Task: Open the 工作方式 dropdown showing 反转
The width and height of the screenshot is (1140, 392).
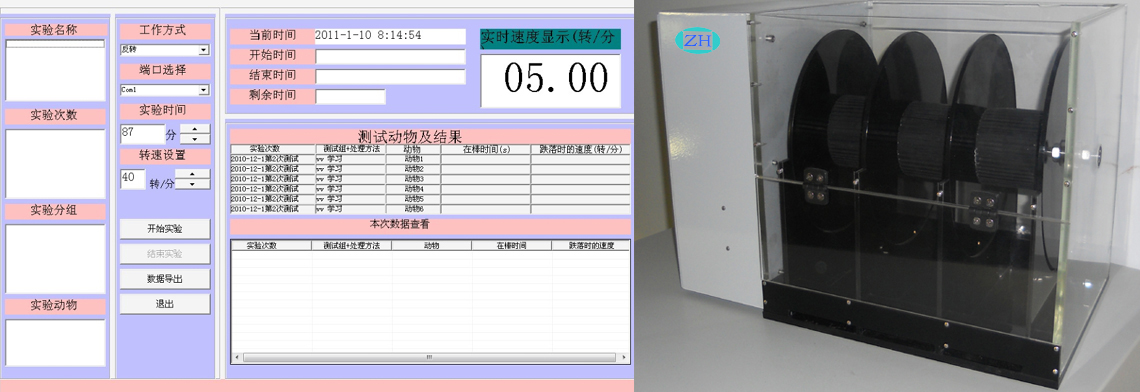Action: tap(165, 50)
